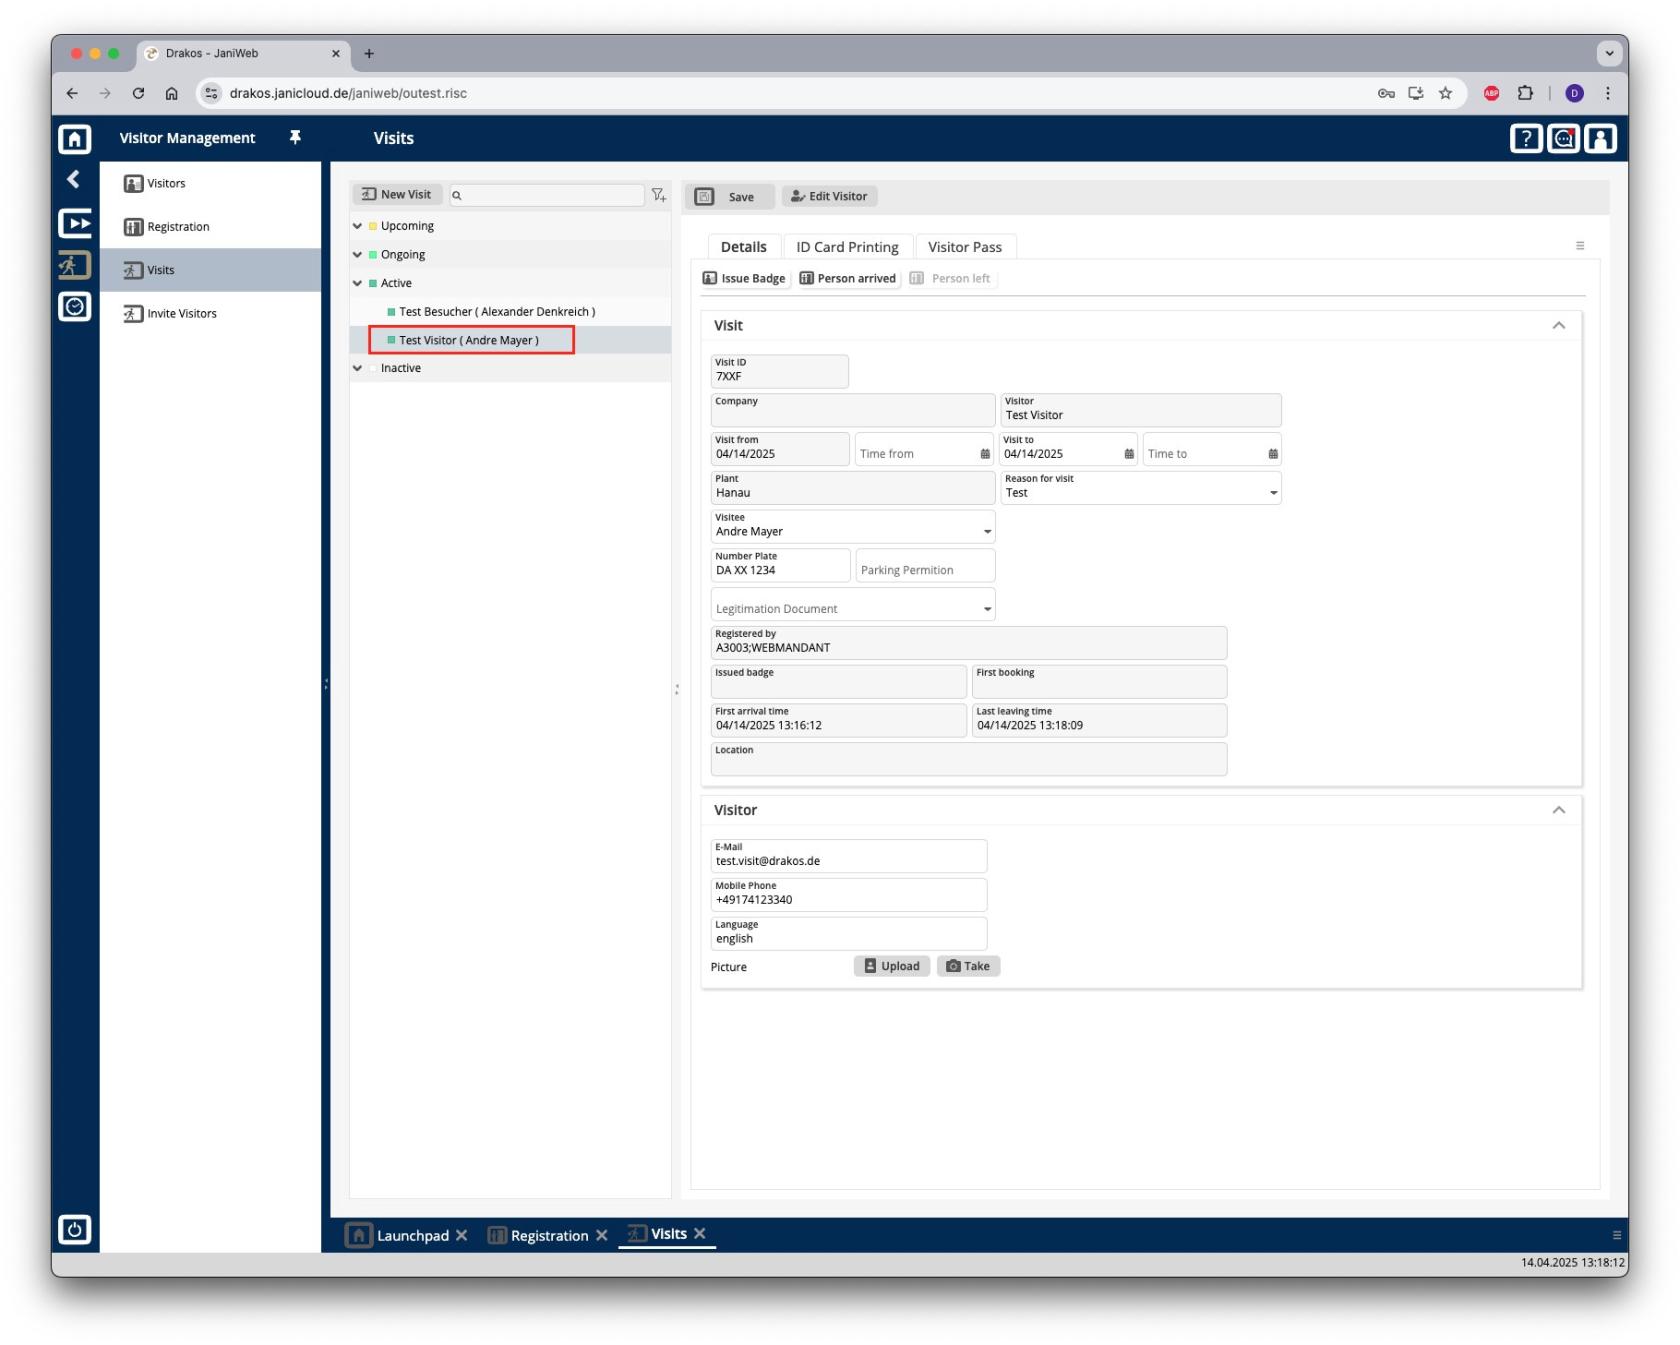Viewport: 1680px width, 1345px height.
Task: Click the visit search input field
Action: click(546, 195)
